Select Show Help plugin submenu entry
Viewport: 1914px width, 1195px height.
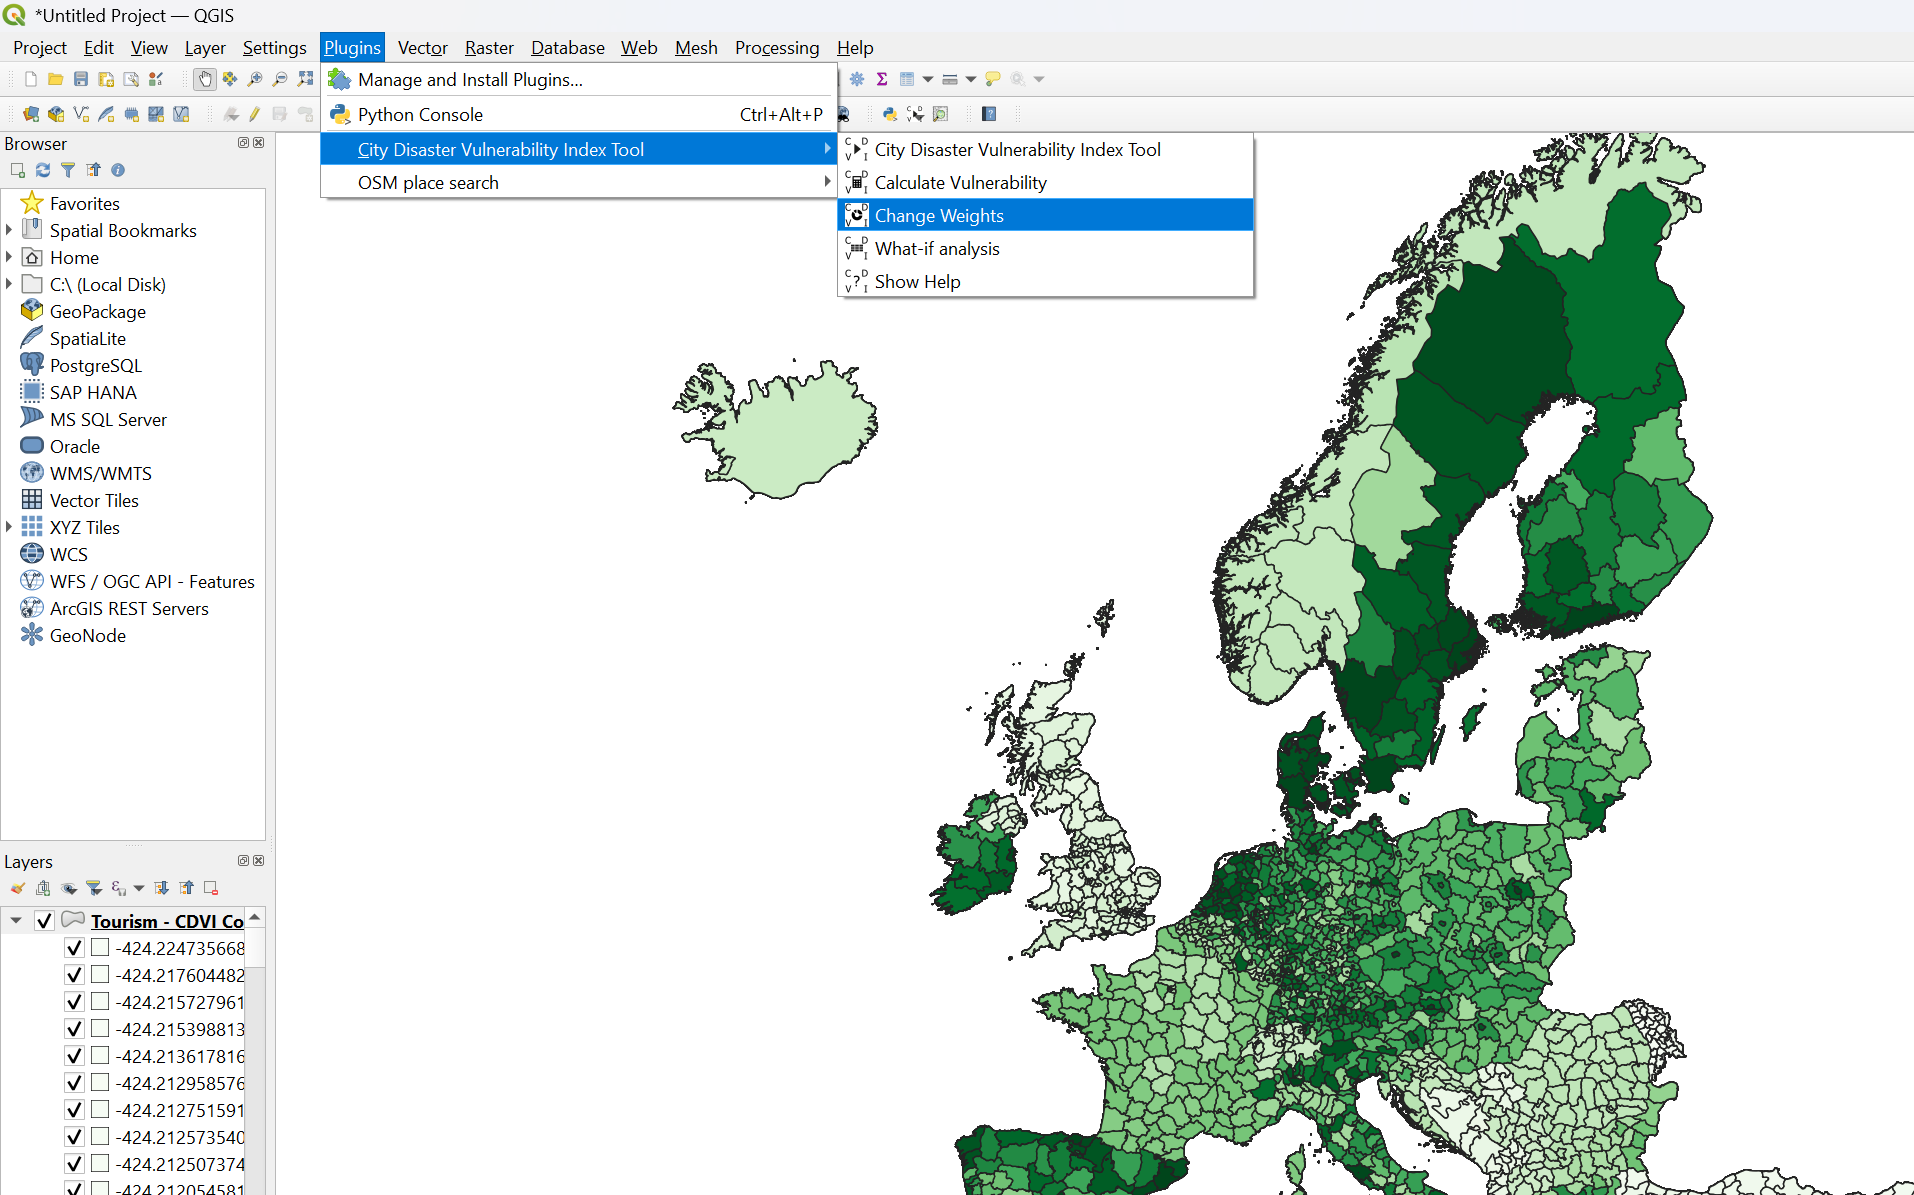coord(1046,281)
